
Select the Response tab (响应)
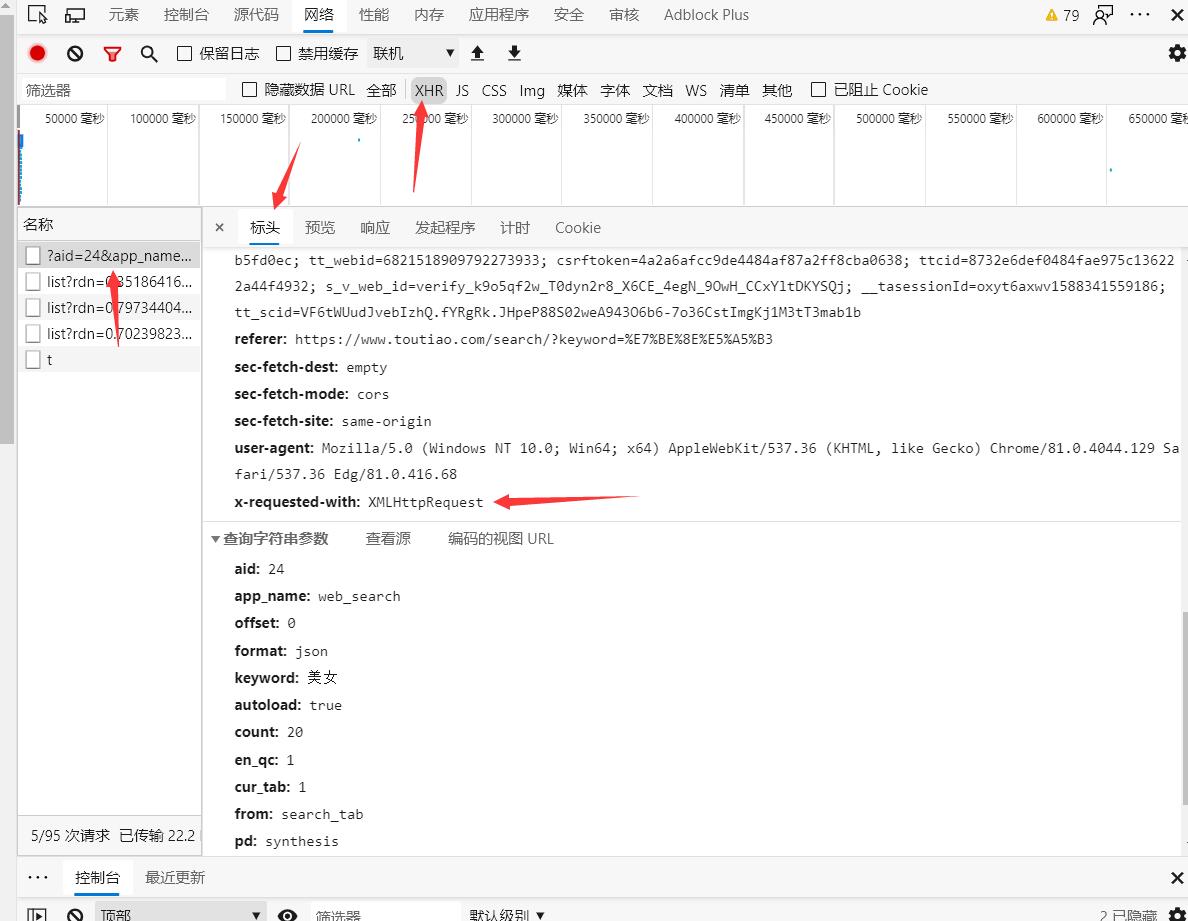[x=375, y=227]
